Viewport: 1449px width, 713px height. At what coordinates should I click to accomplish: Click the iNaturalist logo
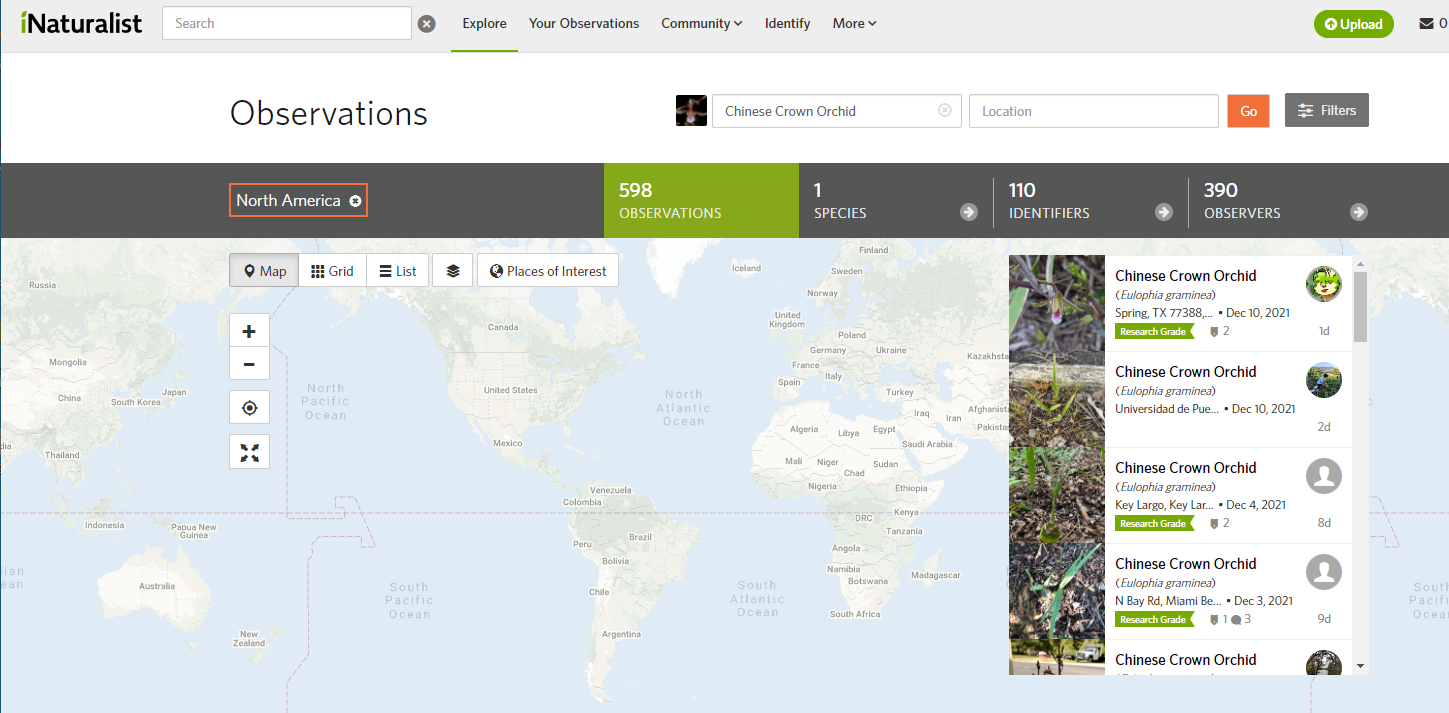(82, 22)
